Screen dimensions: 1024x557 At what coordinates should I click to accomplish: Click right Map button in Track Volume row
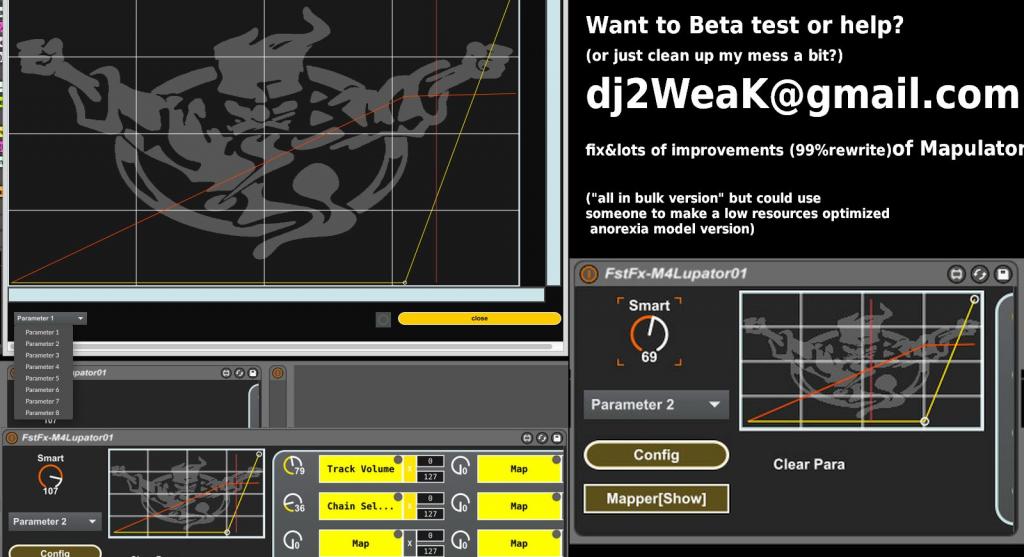point(519,469)
